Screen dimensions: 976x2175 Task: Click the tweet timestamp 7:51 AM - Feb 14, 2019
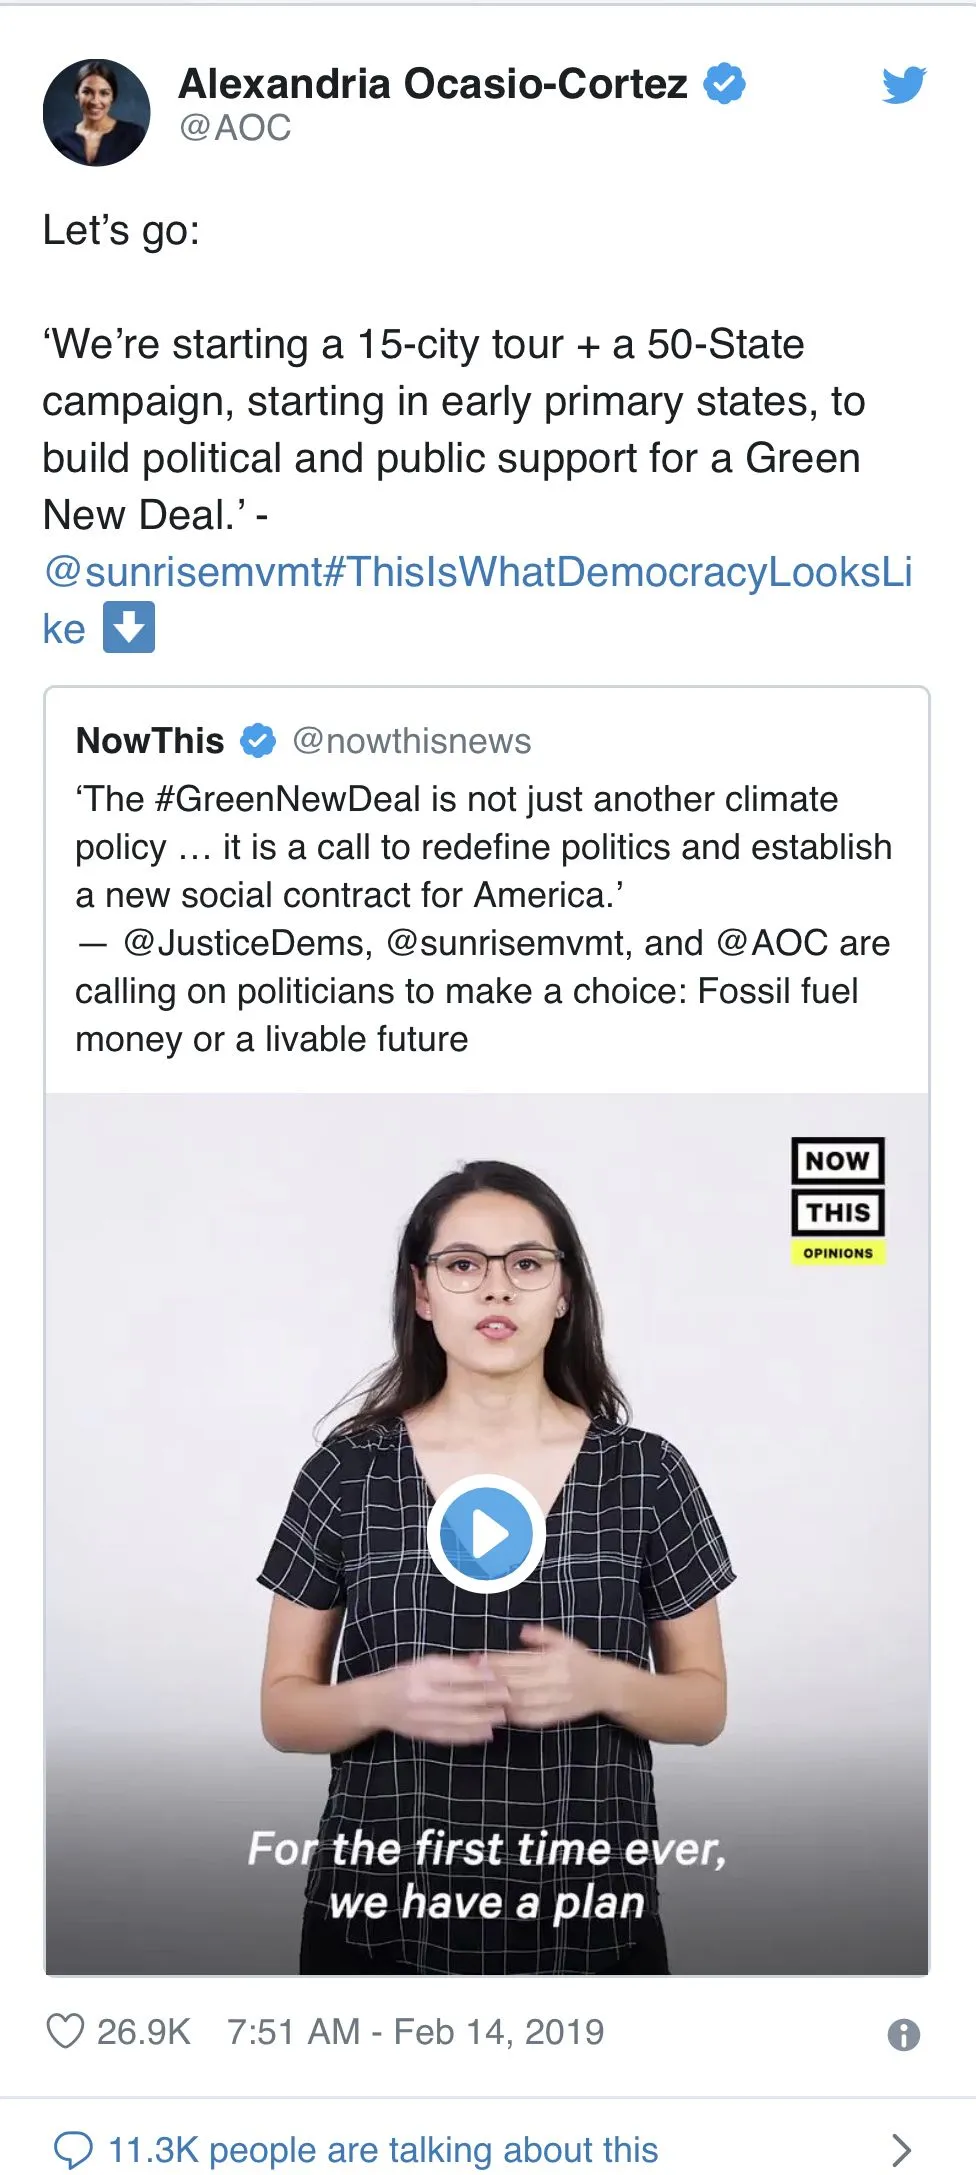pyautogui.click(x=415, y=2031)
